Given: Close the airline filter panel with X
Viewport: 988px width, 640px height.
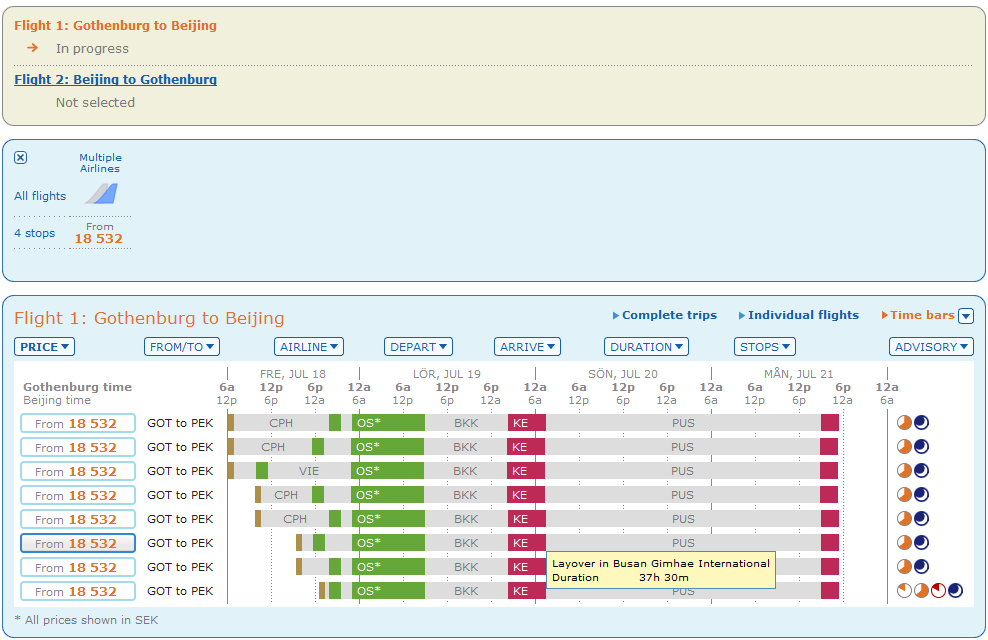Looking at the screenshot, I should tap(21, 158).
